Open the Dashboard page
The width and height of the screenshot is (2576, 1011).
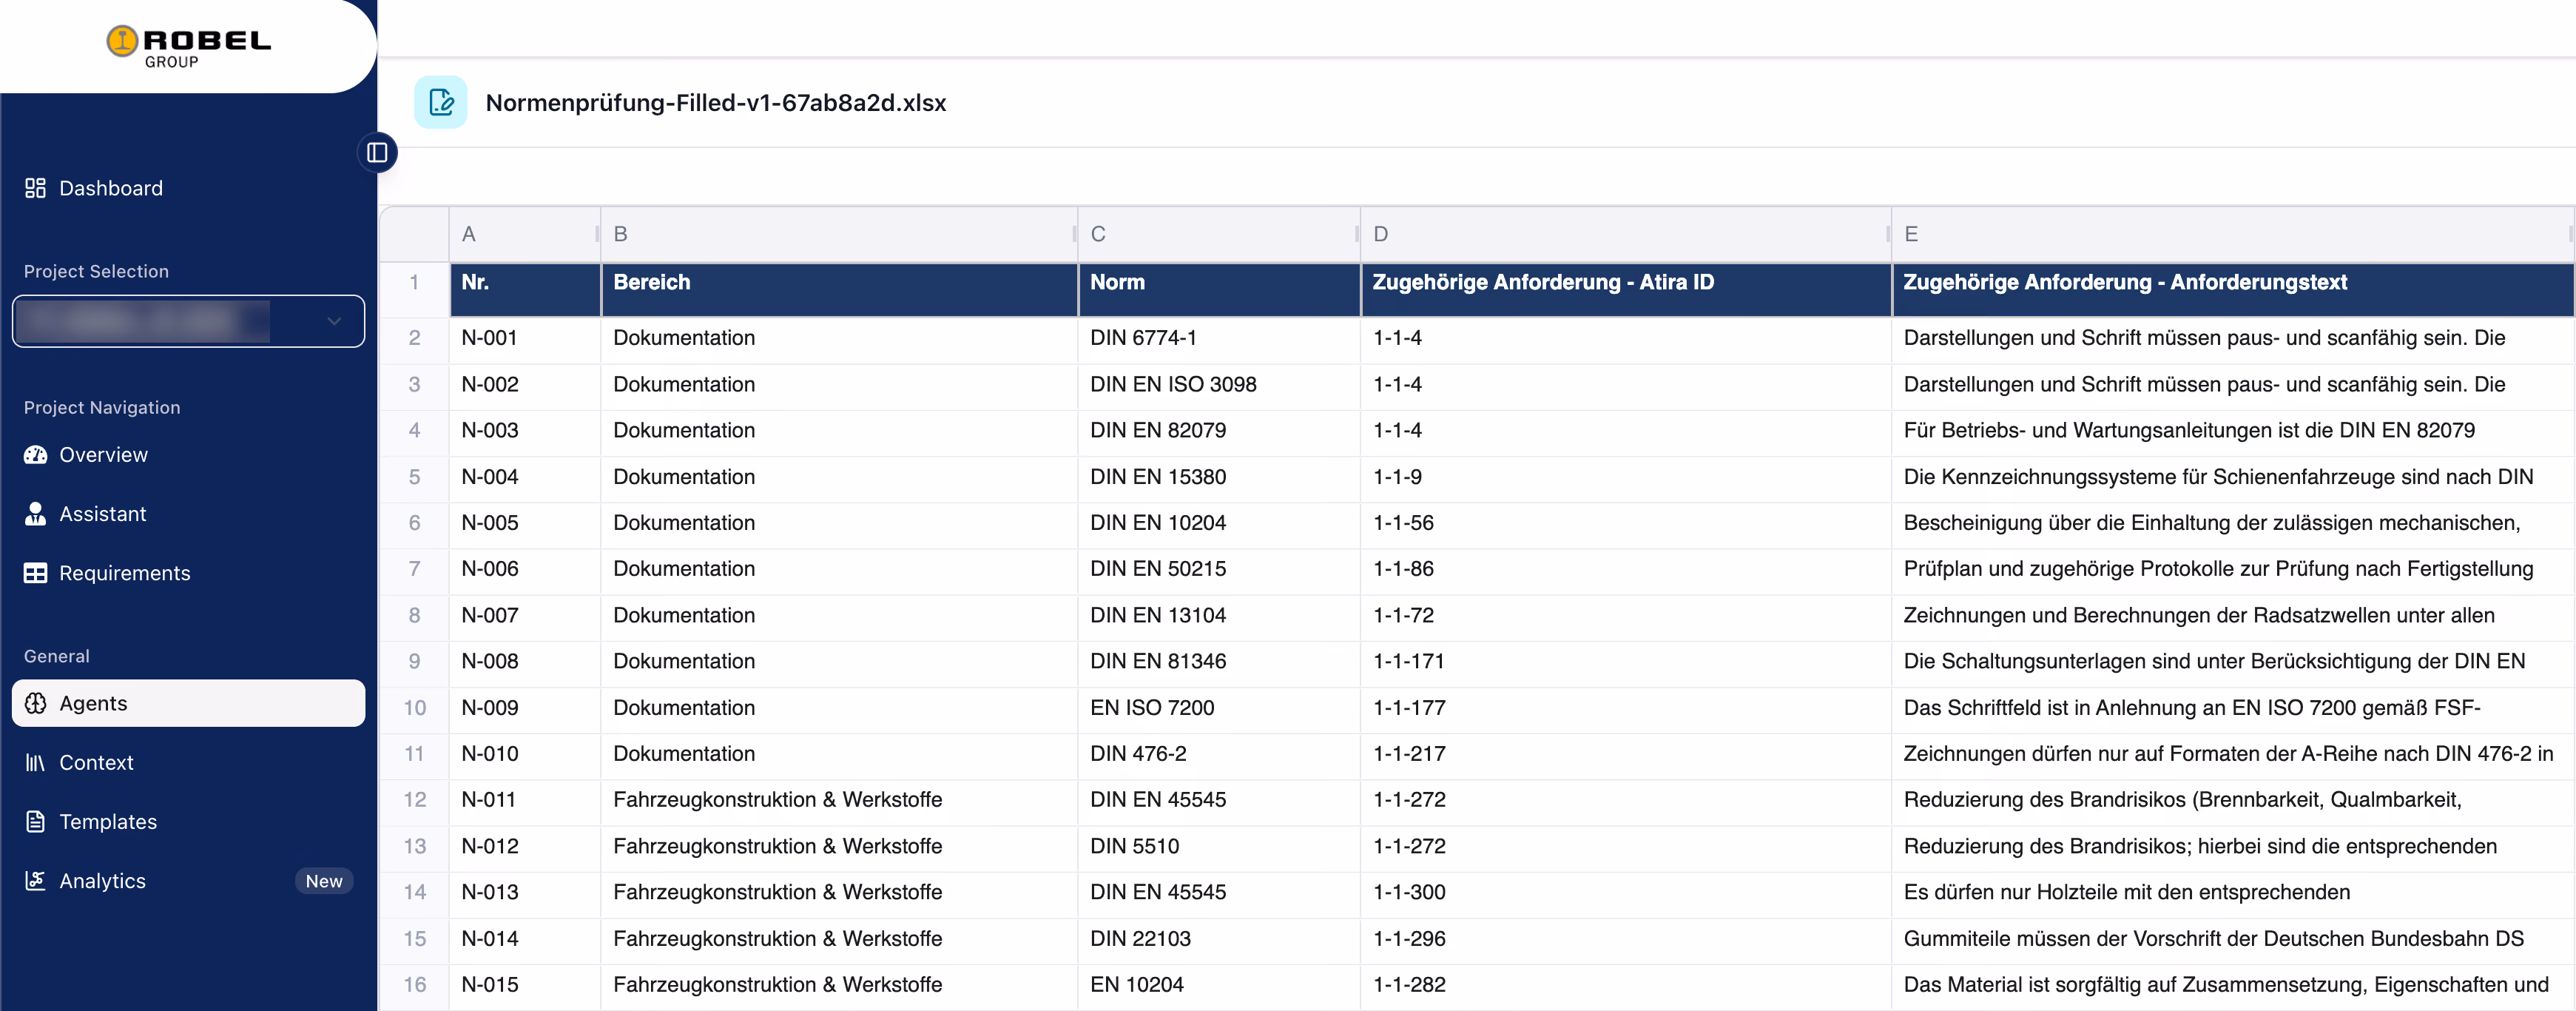[x=188, y=188]
